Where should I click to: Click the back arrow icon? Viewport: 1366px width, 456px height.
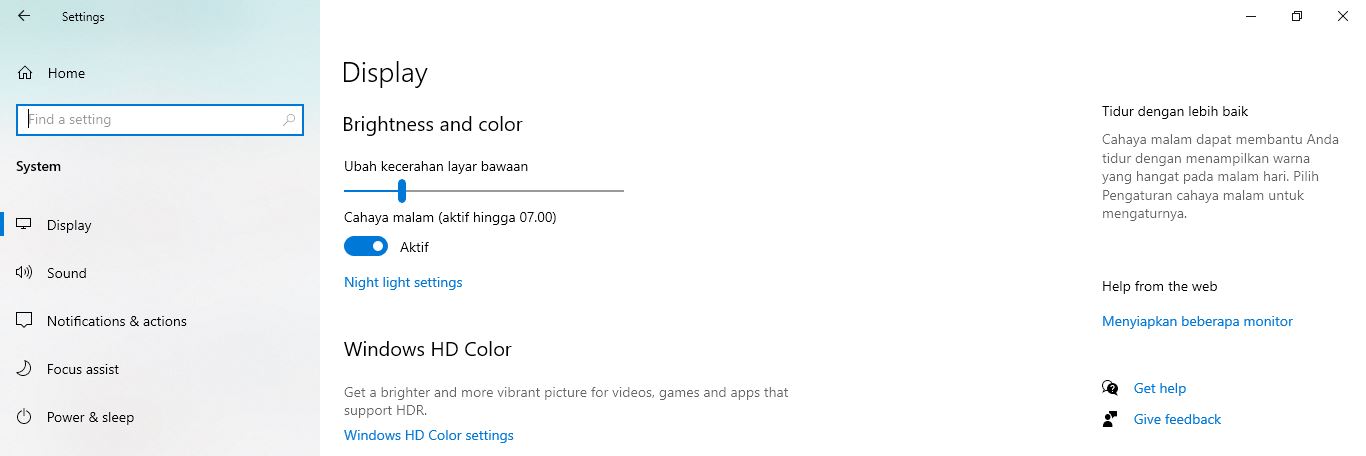pos(24,16)
